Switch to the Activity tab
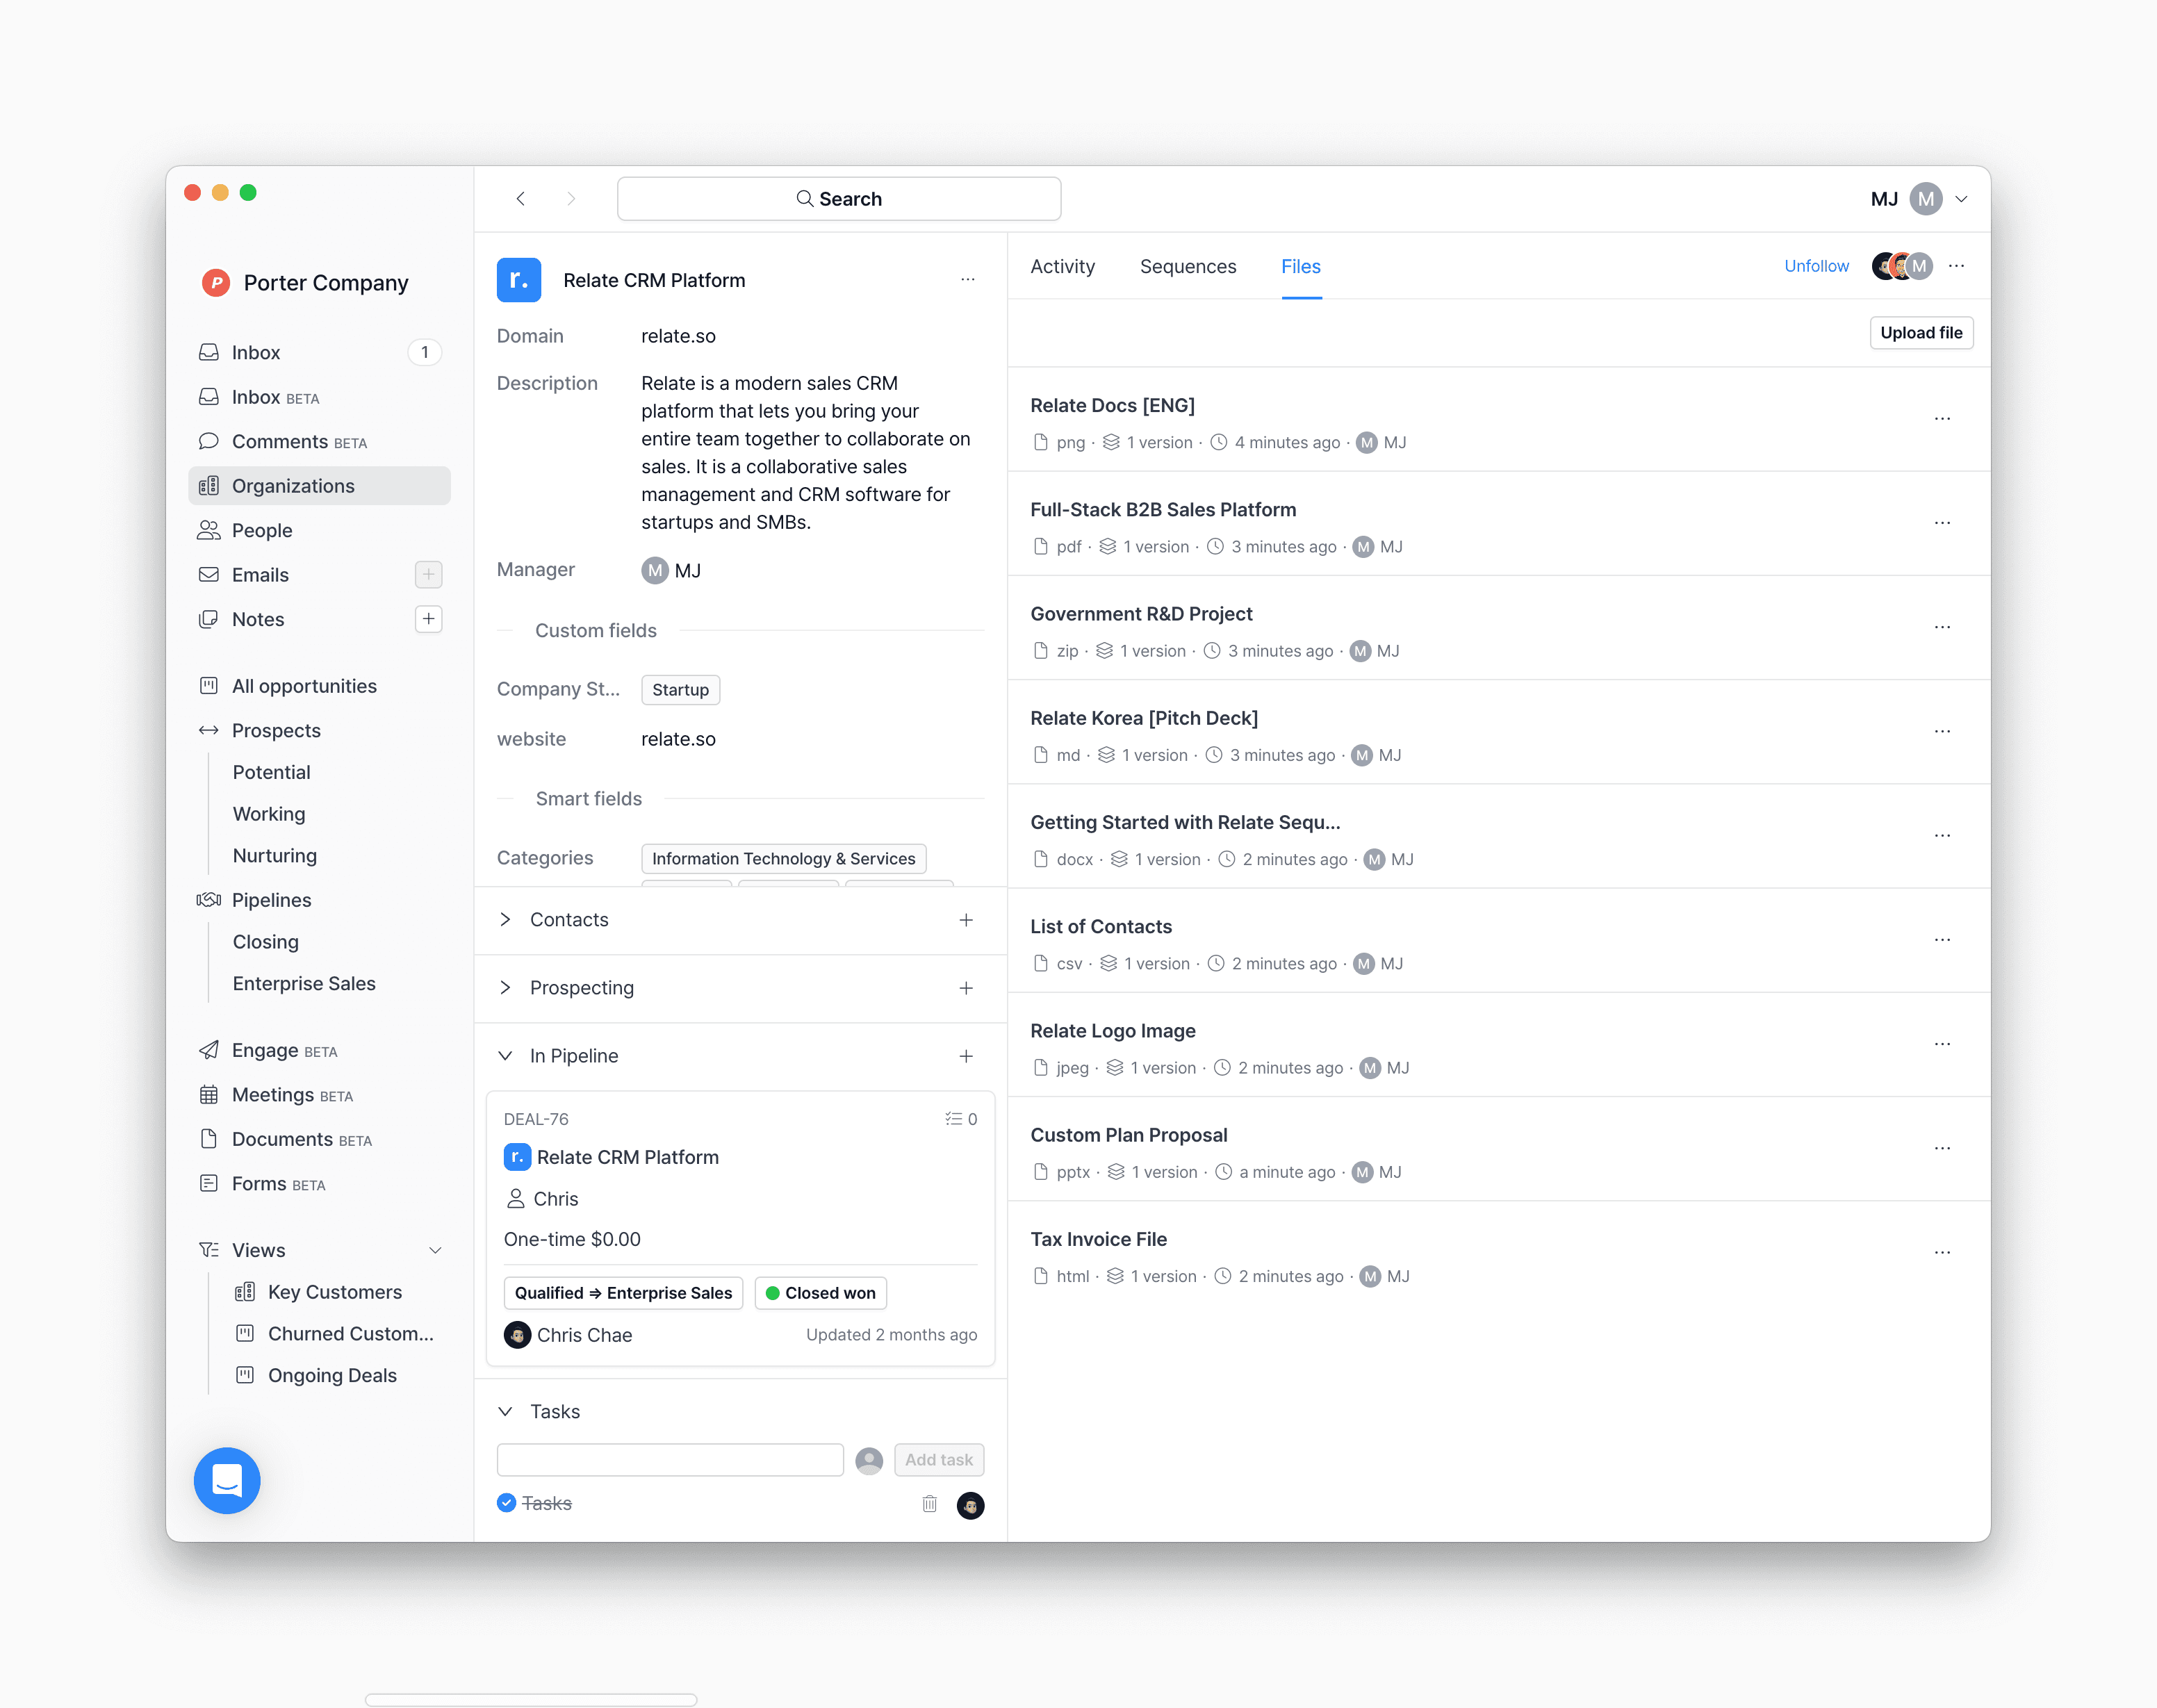 point(1062,266)
